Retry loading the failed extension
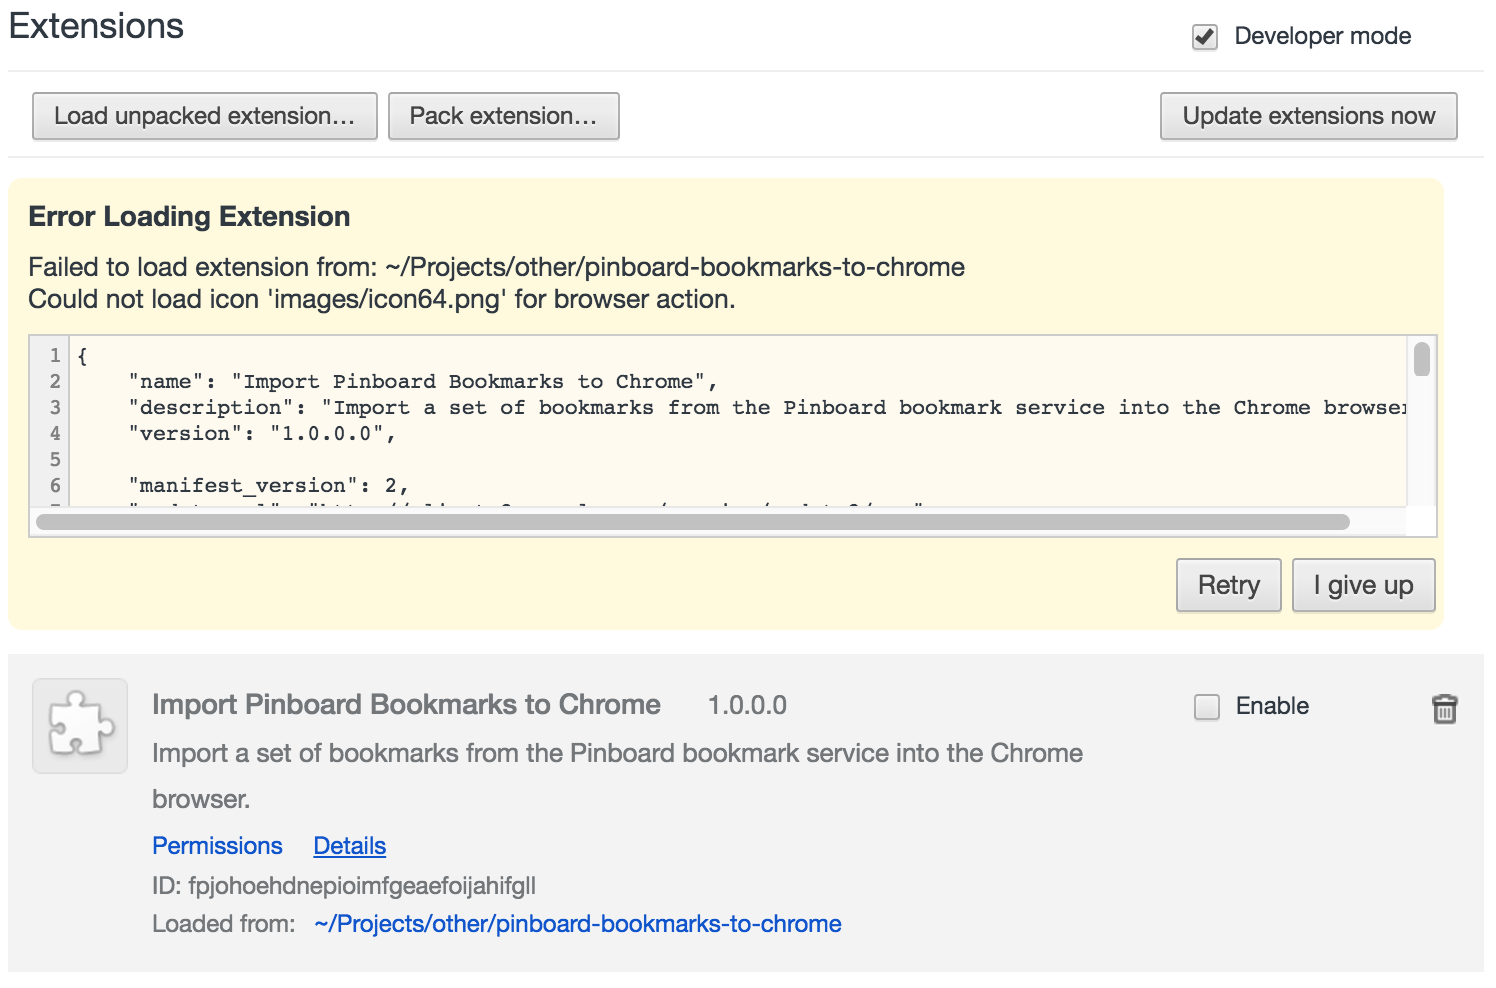1496x988 pixels. tap(1228, 585)
